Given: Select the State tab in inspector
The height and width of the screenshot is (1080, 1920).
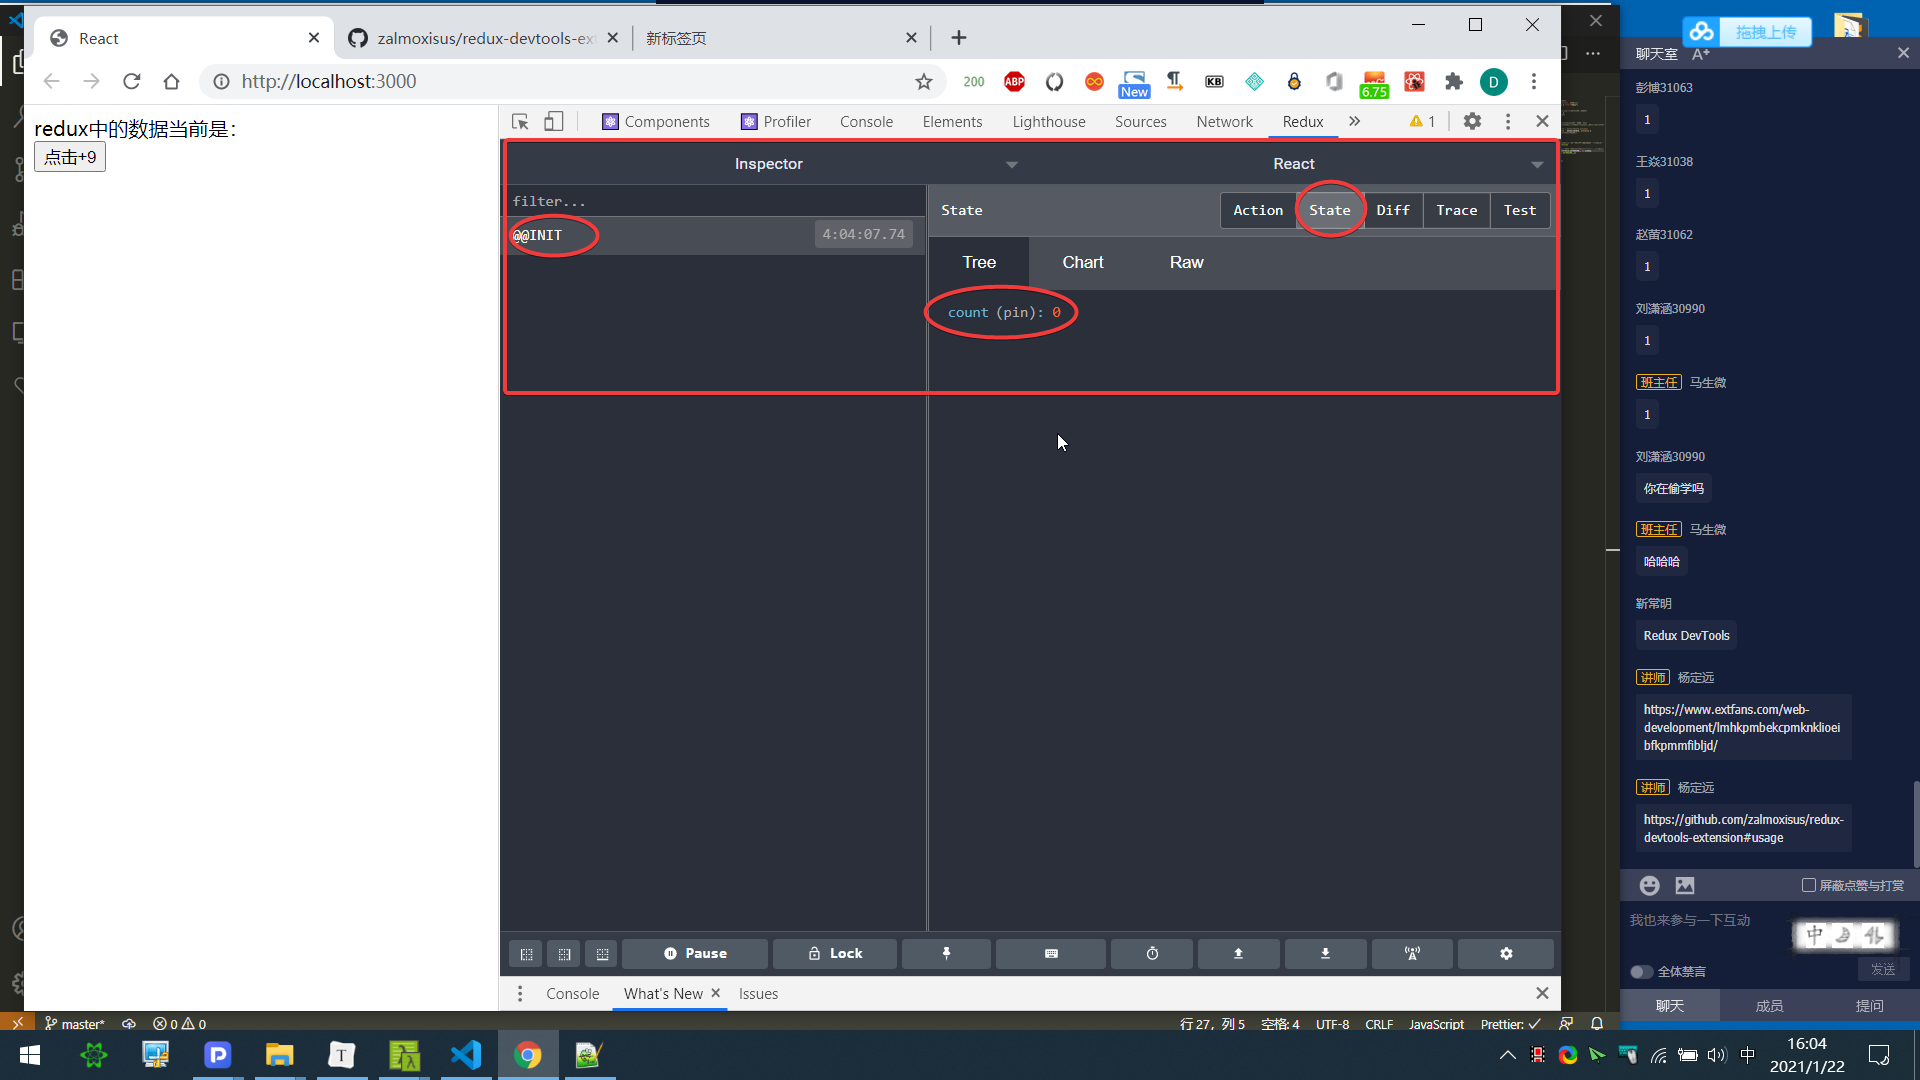Looking at the screenshot, I should pos(1330,210).
